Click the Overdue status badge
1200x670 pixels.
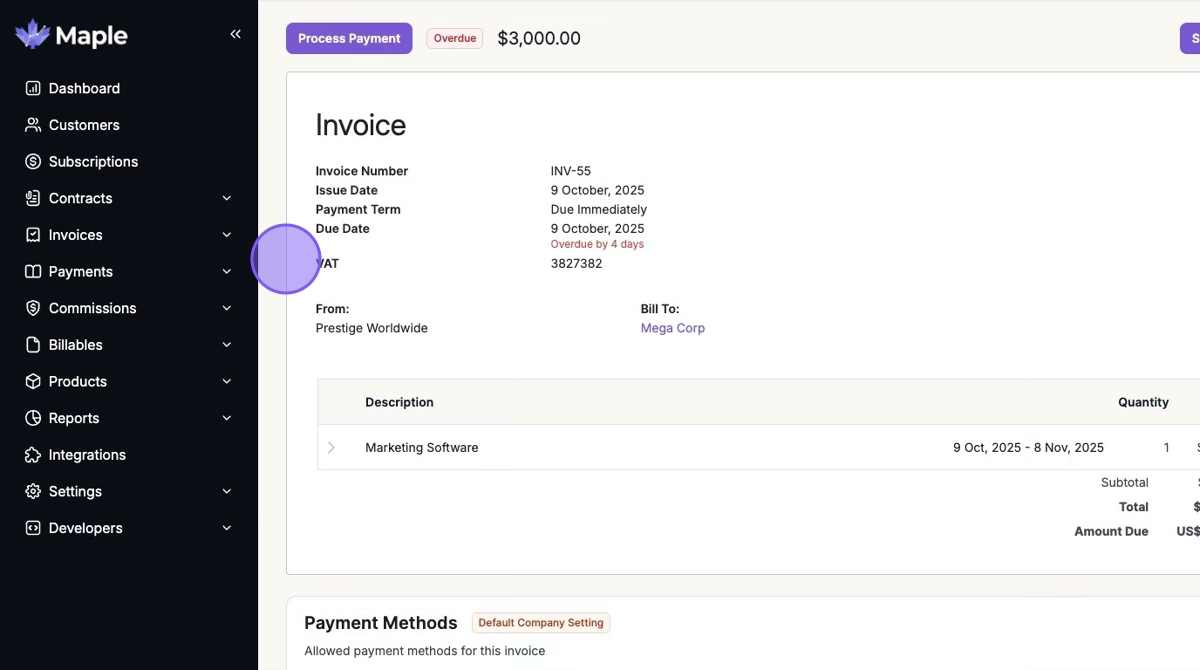[455, 38]
